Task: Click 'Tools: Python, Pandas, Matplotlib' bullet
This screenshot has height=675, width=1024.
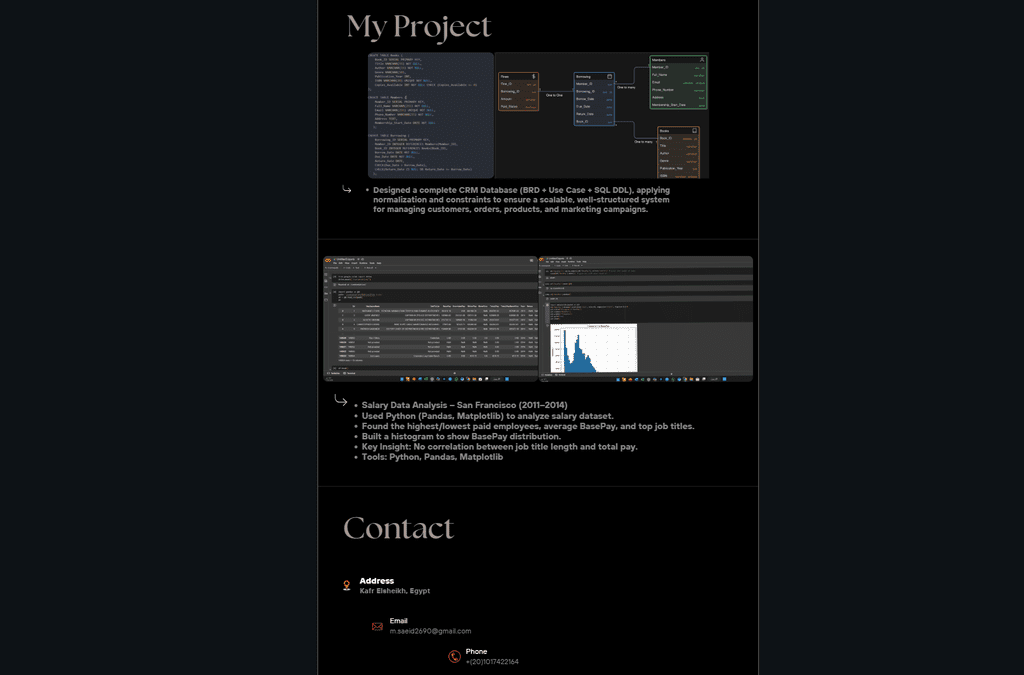Action: click(x=432, y=458)
